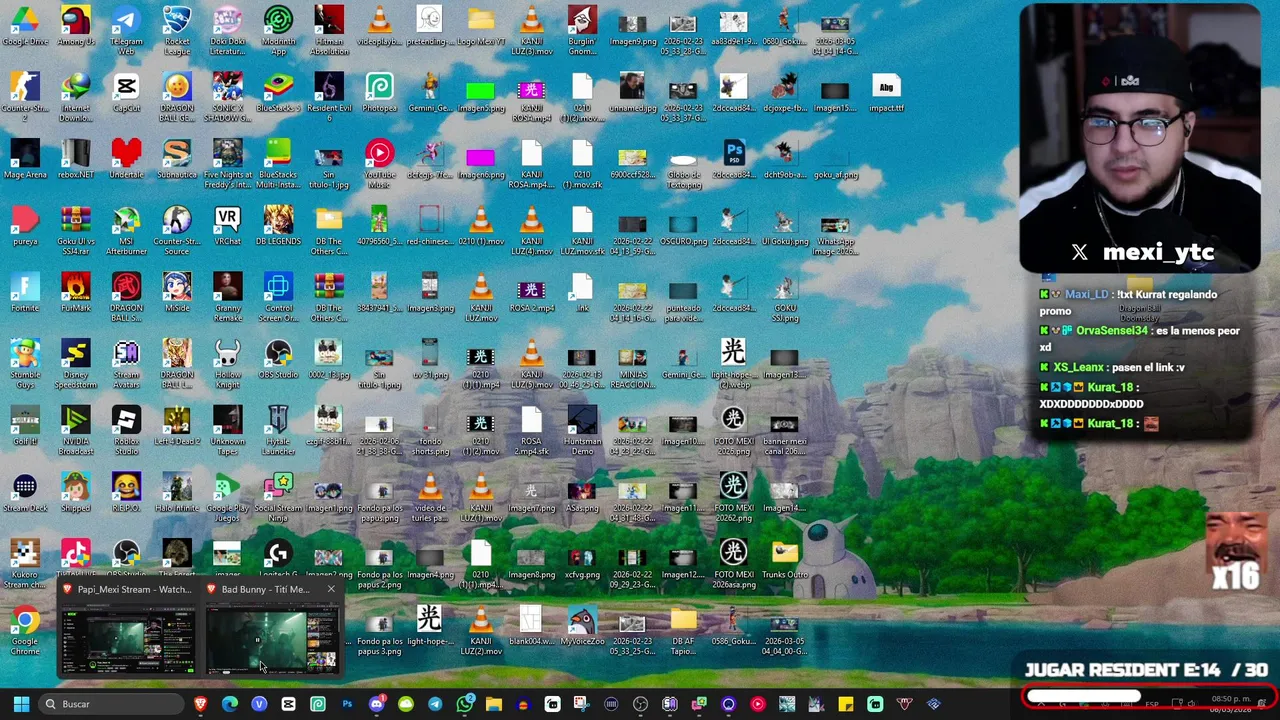Open Discord from the taskbar
The height and width of the screenshot is (720, 1280).
tap(376, 704)
